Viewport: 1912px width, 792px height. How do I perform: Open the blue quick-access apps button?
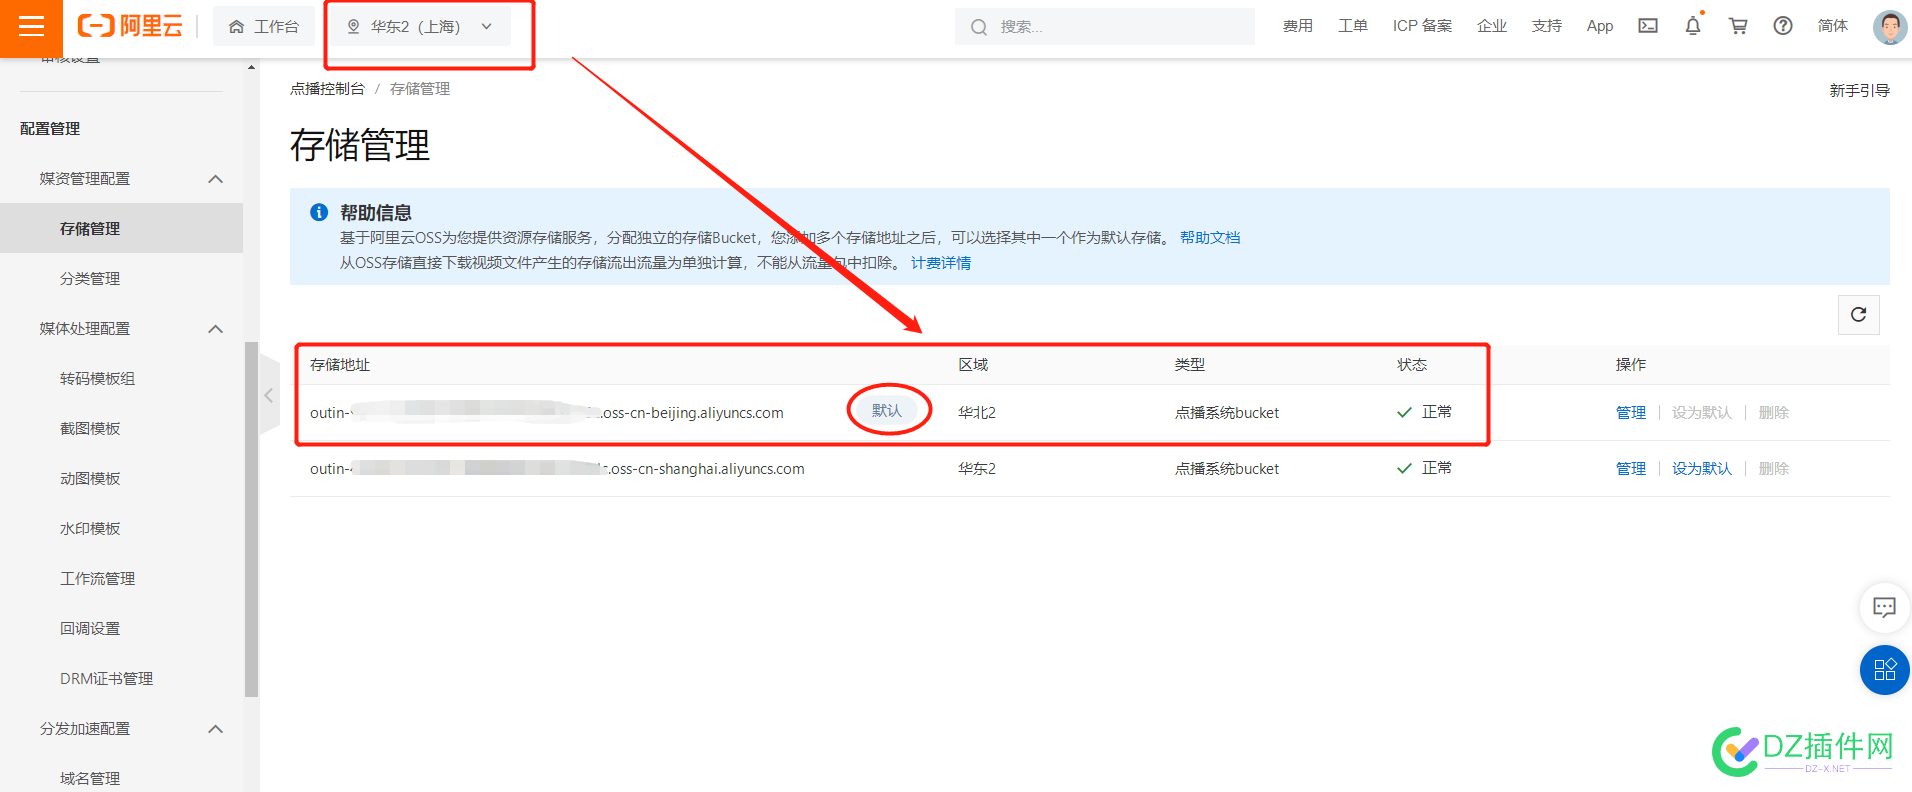pyautogui.click(x=1884, y=669)
